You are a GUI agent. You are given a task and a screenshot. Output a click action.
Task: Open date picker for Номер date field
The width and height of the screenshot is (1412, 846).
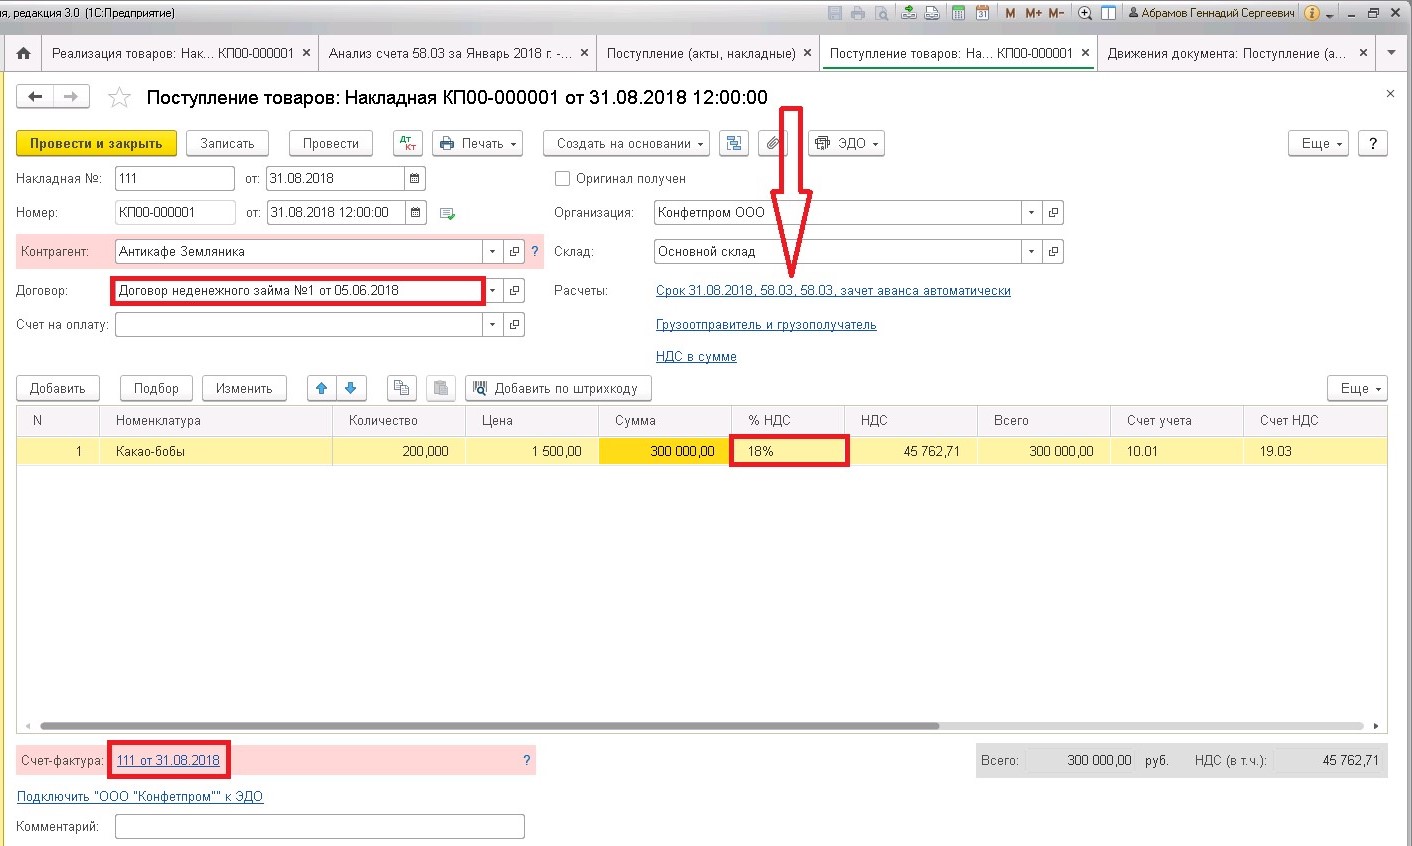[x=415, y=212]
